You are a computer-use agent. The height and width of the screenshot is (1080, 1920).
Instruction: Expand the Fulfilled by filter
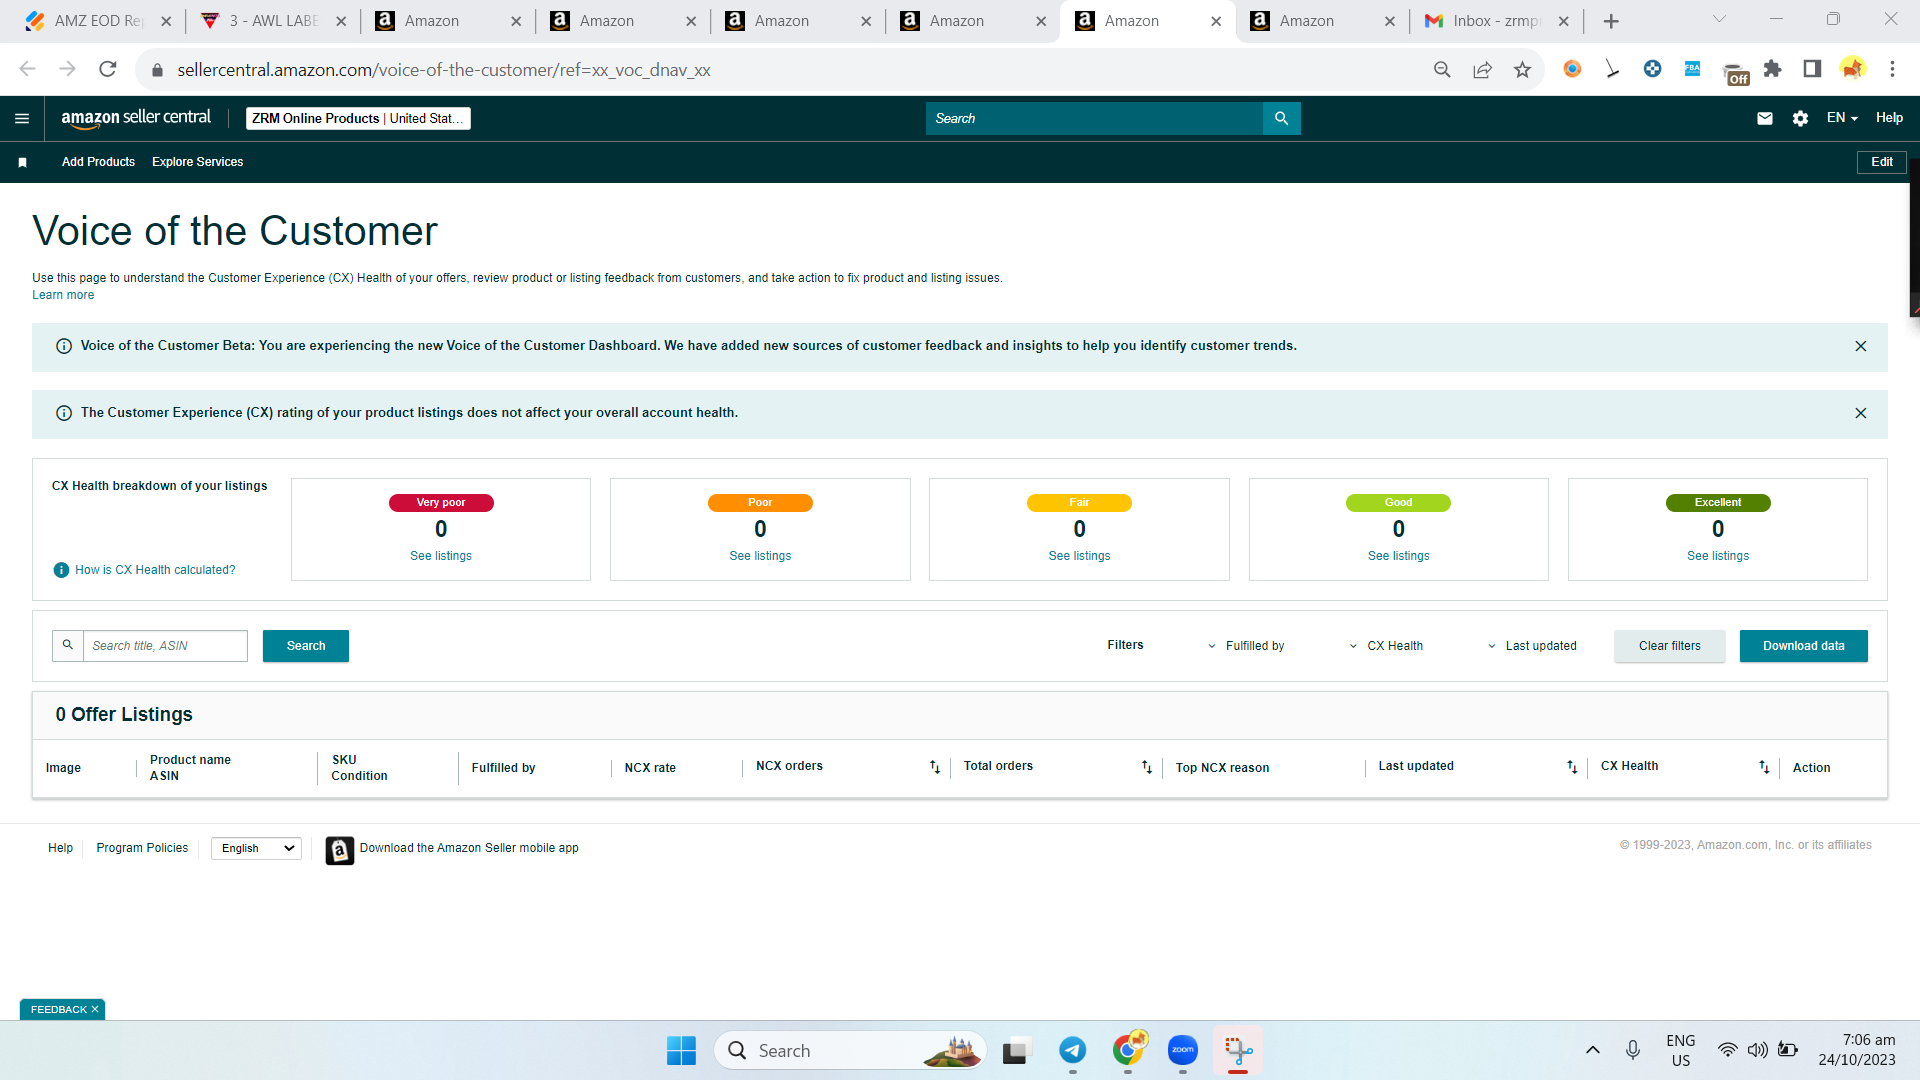1246,646
